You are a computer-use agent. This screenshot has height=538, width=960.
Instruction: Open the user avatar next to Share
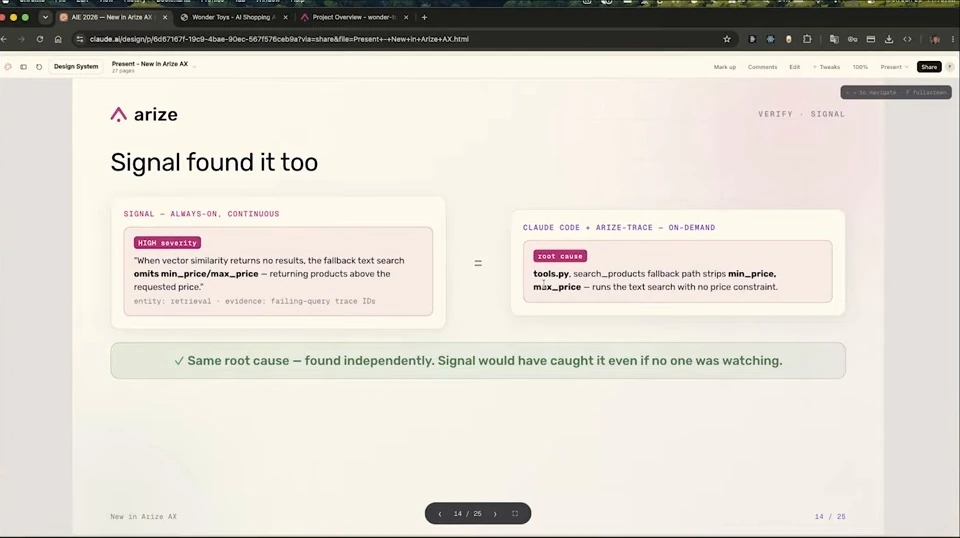click(950, 67)
